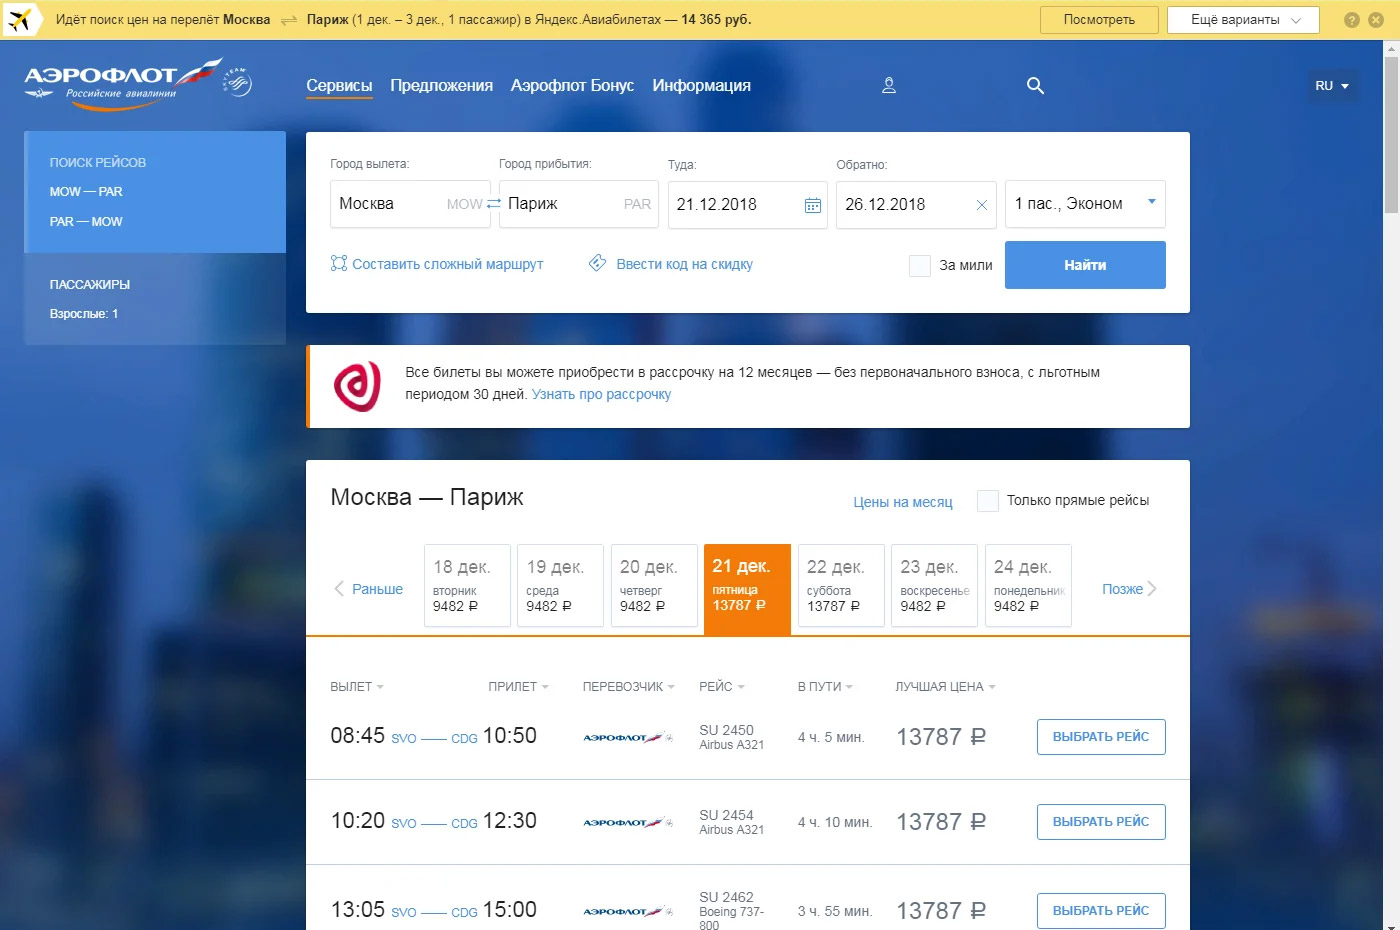Expand the 1 пас., Эконом passenger dropdown
Viewport: 1400px width, 930px height.
click(1085, 204)
